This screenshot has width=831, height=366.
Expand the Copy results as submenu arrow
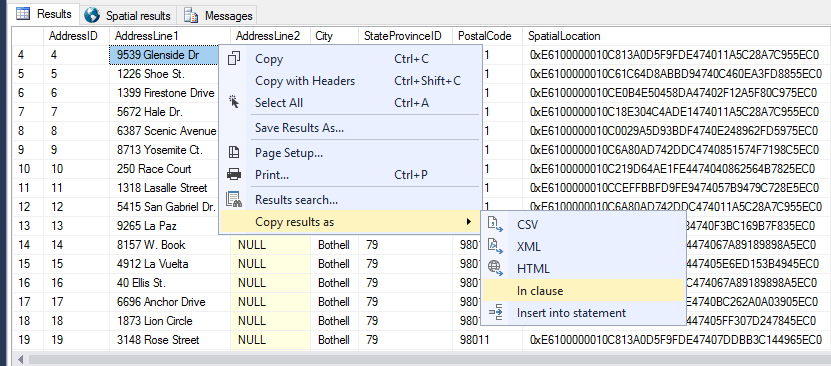coord(468,221)
